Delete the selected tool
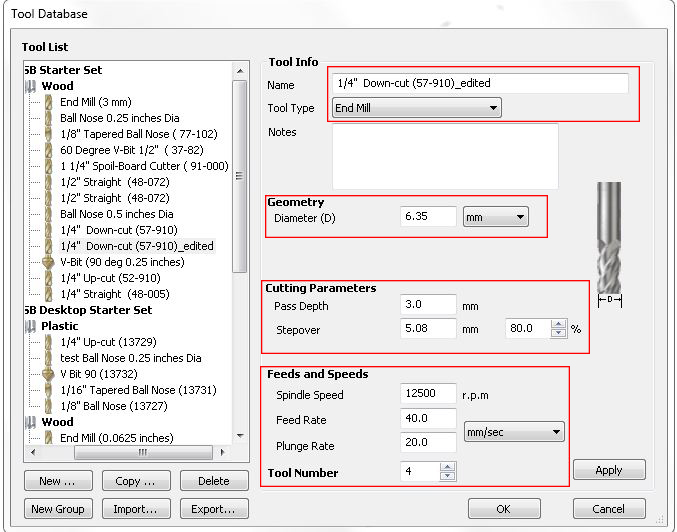 214,481
